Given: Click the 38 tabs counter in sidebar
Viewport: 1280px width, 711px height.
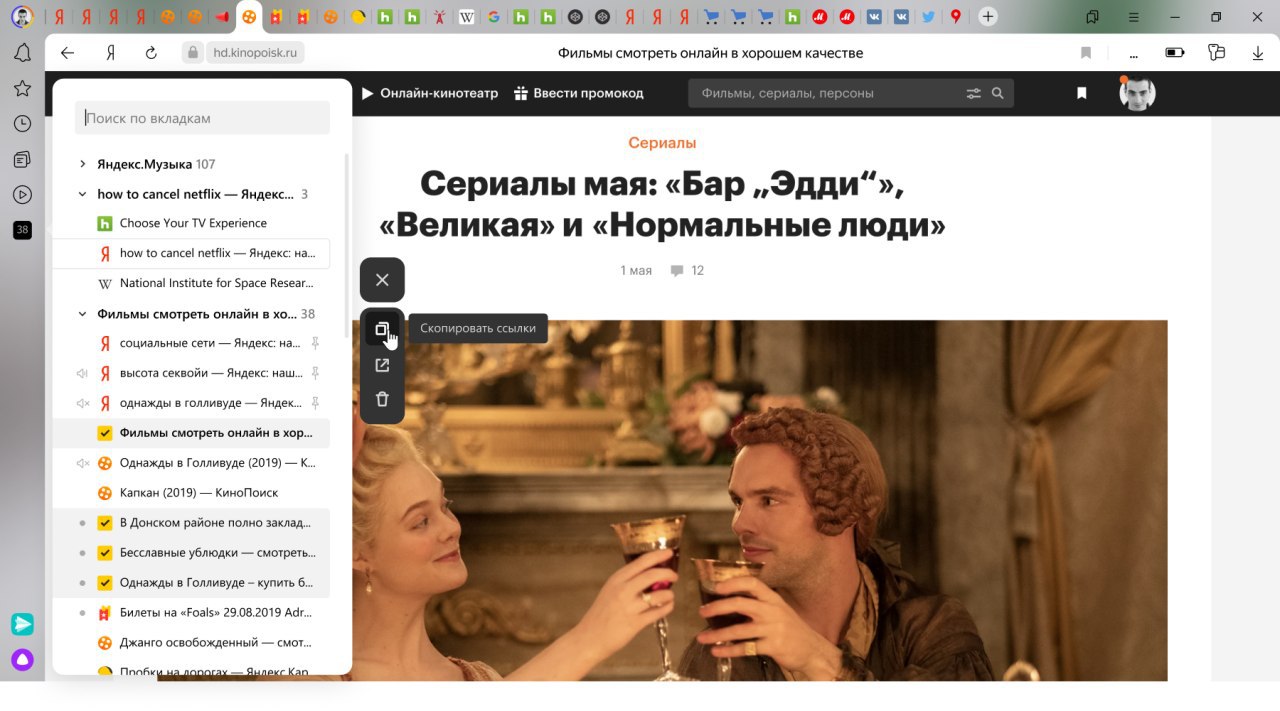Looking at the screenshot, I should 22,230.
